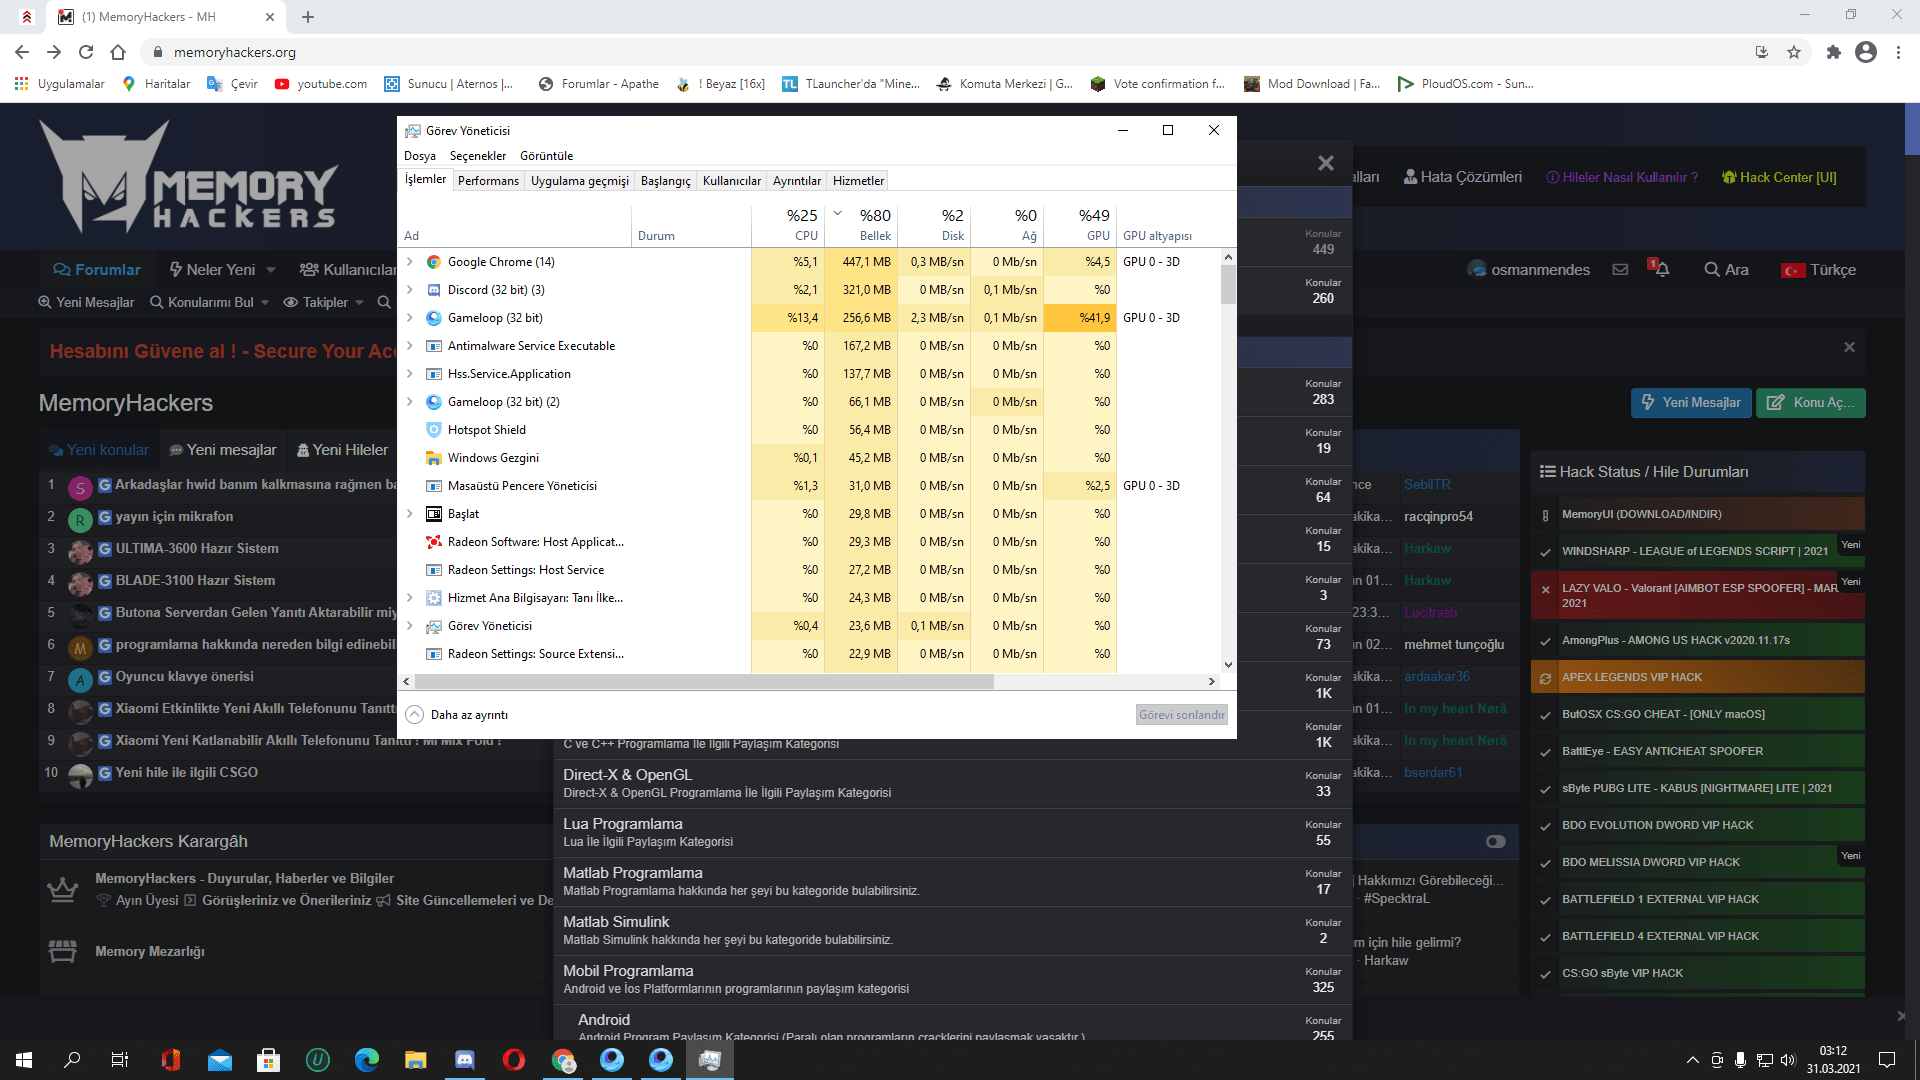
Task: Open Chrome profile avatar menu
Action: point(1866,52)
